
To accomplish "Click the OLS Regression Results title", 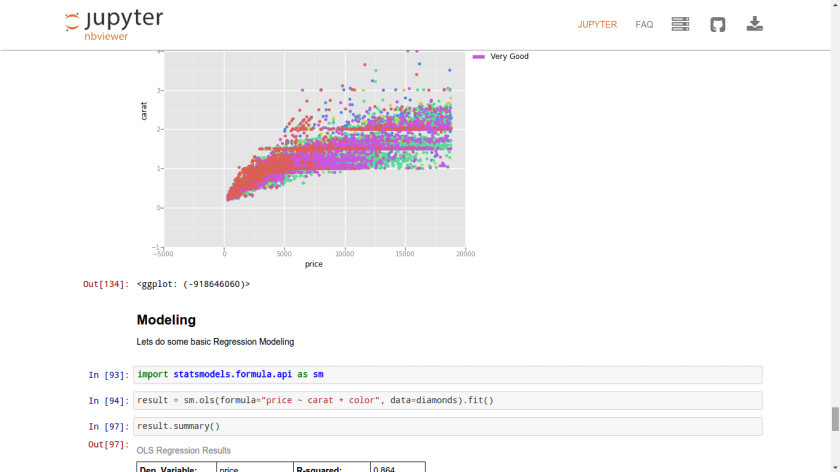I will click(183, 451).
